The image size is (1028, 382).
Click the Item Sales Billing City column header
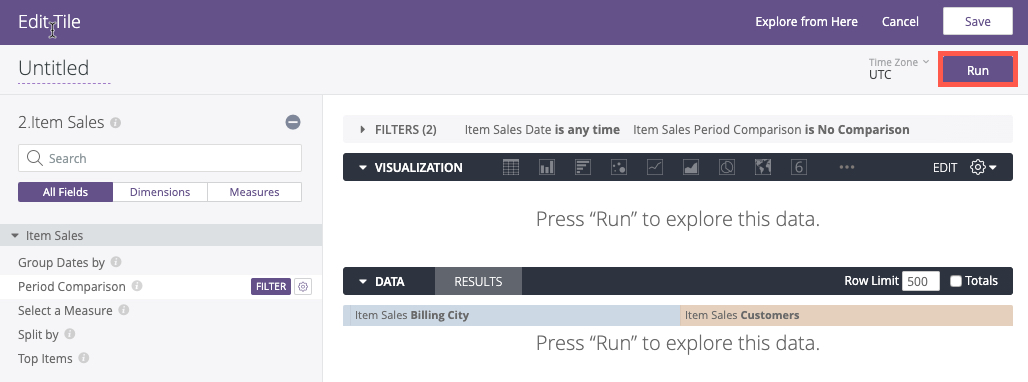pyautogui.click(x=511, y=315)
